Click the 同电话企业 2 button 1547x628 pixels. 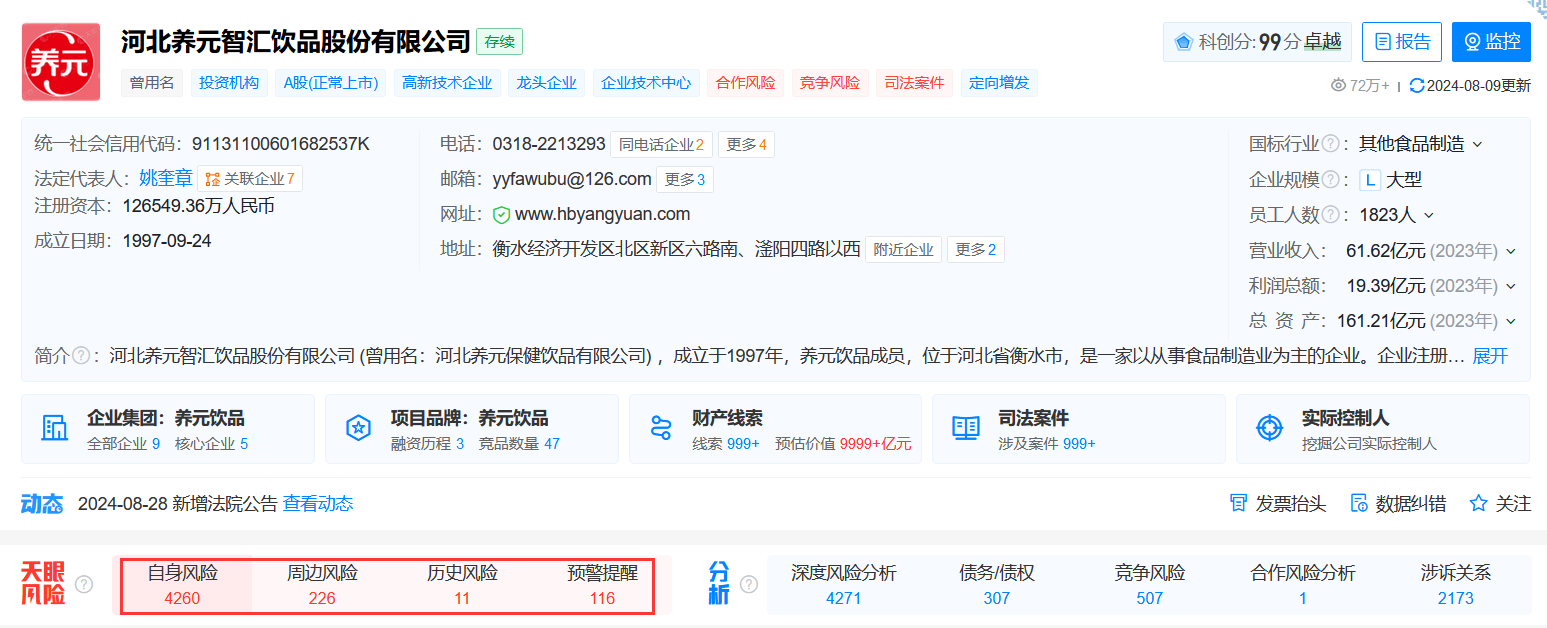[661, 145]
